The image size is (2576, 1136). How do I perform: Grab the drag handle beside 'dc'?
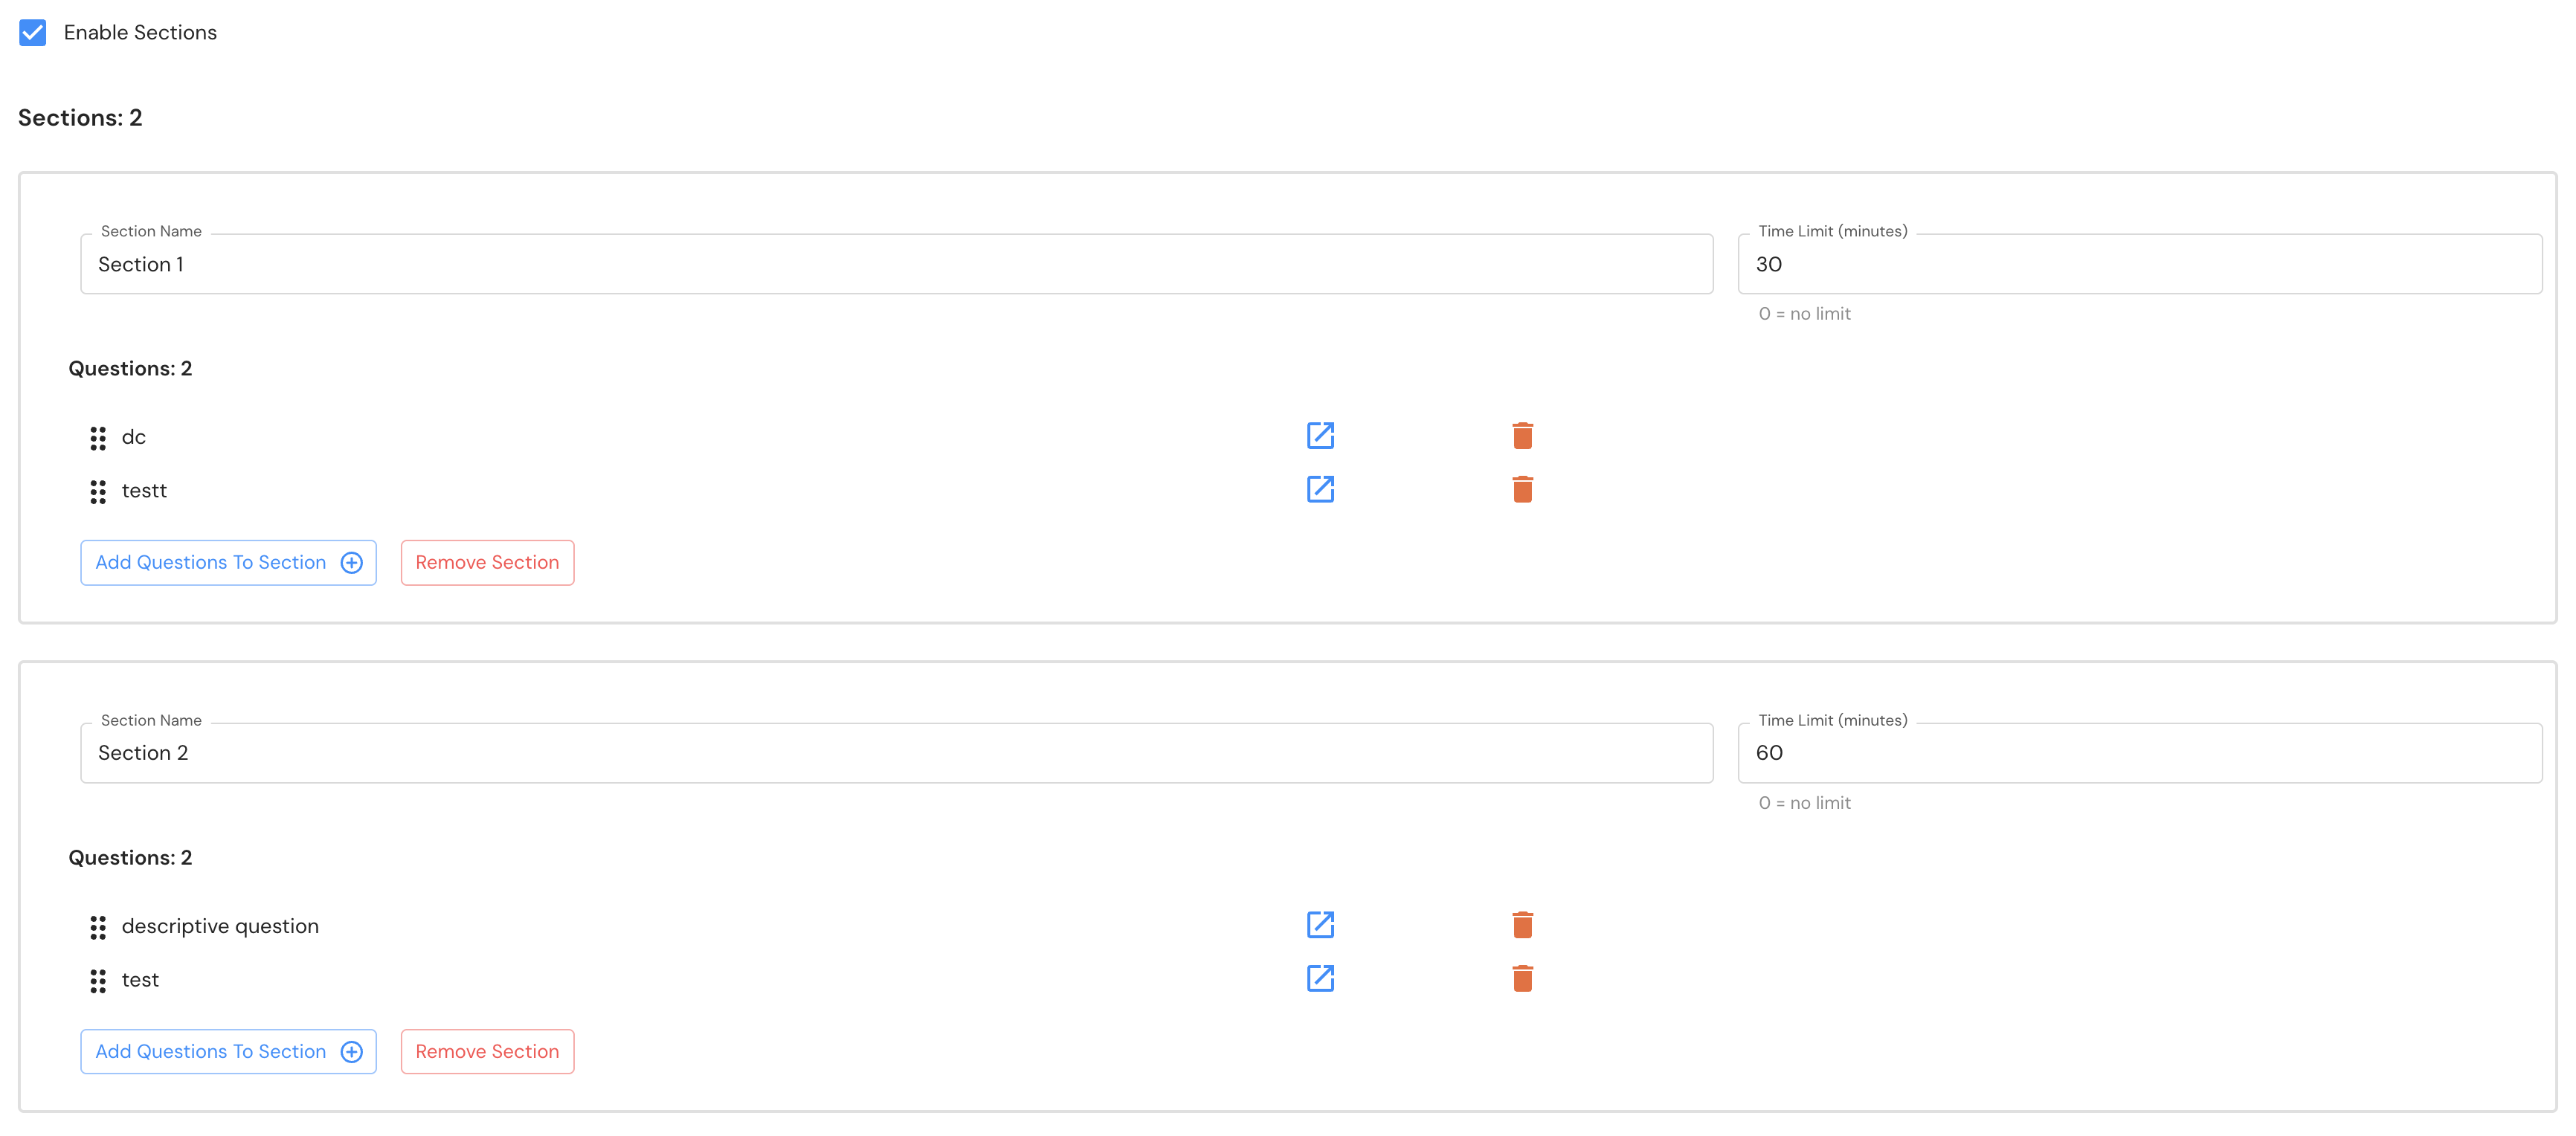[98, 438]
